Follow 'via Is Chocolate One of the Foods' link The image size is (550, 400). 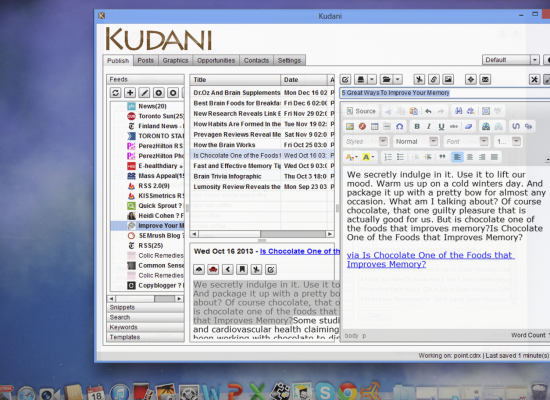pos(430,260)
